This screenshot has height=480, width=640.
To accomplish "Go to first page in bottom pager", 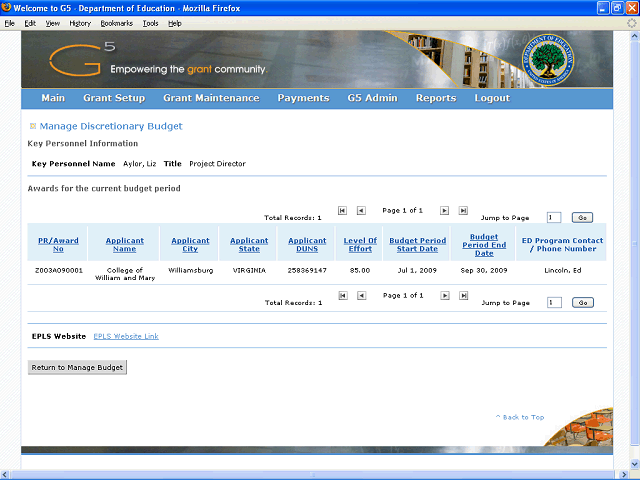I will pos(343,296).
